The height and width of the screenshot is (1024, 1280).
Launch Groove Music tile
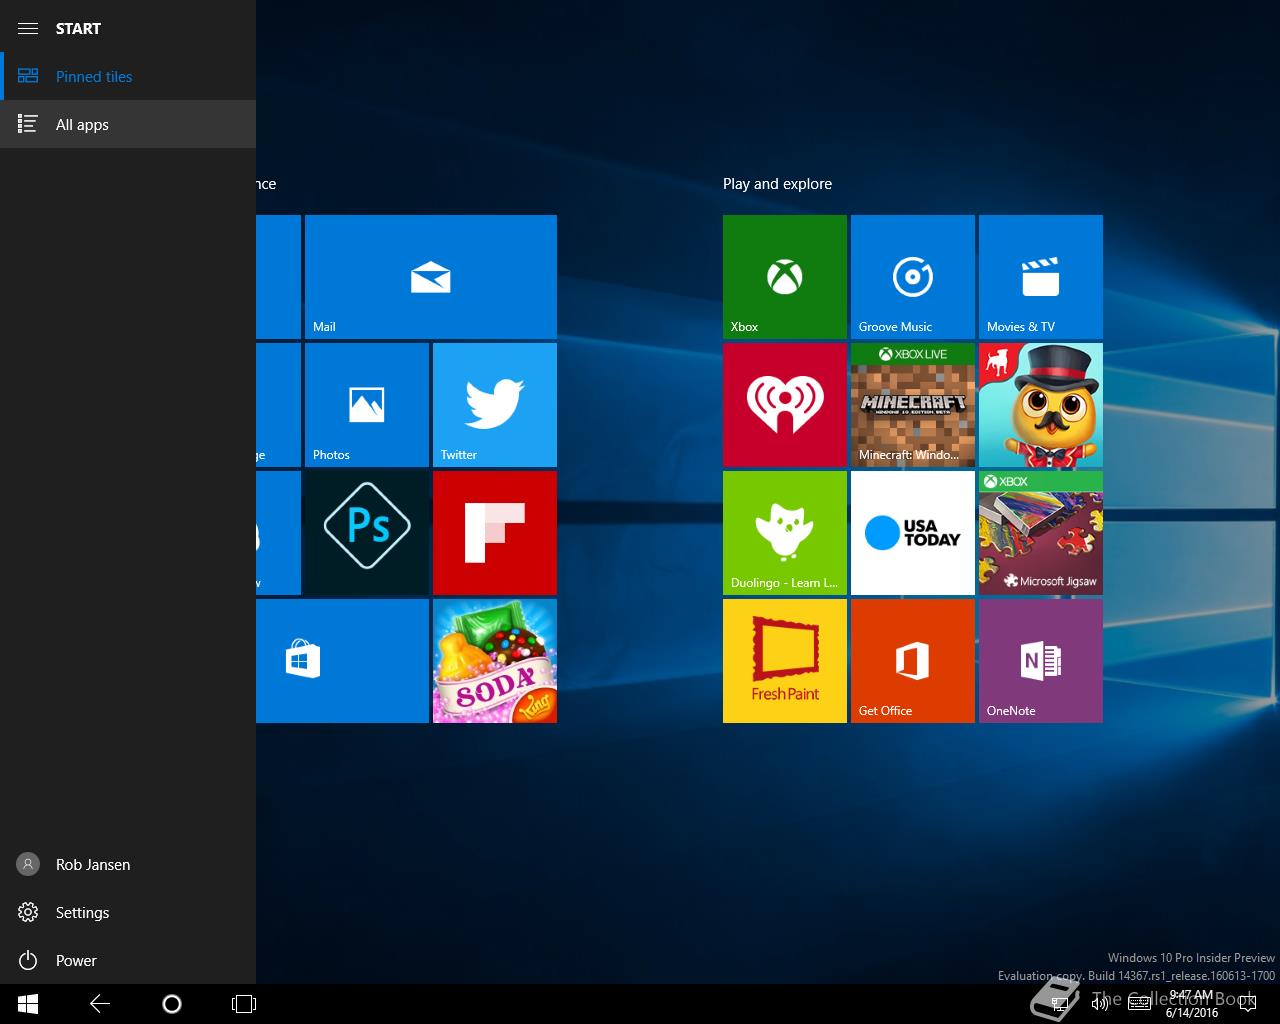pyautogui.click(x=913, y=277)
